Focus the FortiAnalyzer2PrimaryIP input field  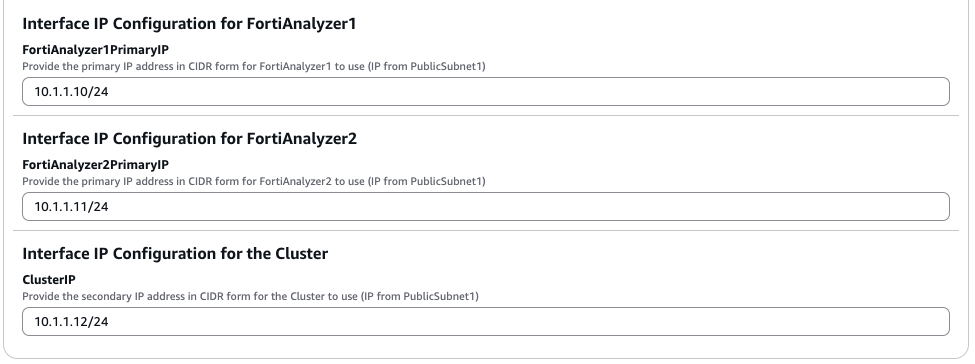pyautogui.click(x=486, y=207)
